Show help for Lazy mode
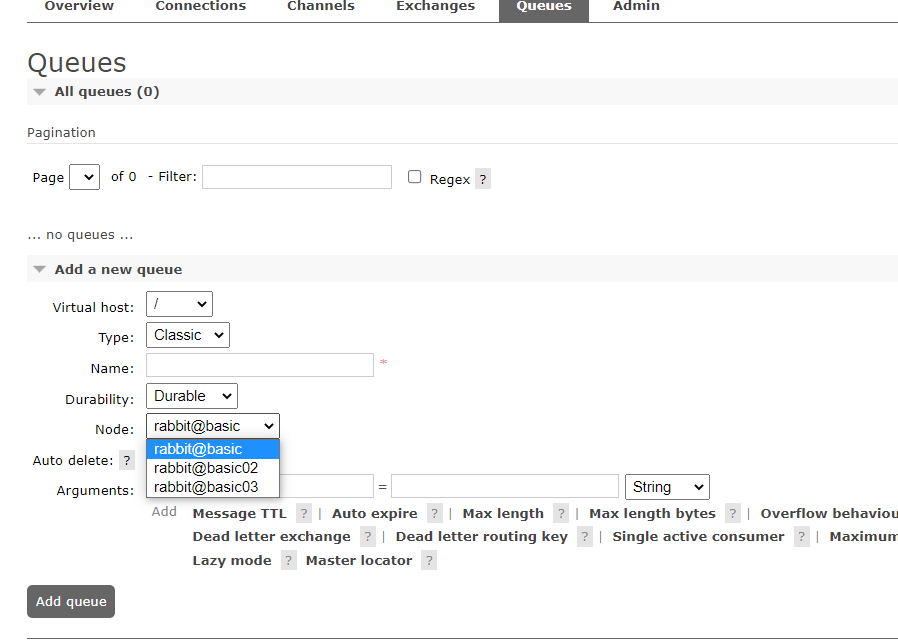The width and height of the screenshot is (898, 640). pyautogui.click(x=289, y=560)
